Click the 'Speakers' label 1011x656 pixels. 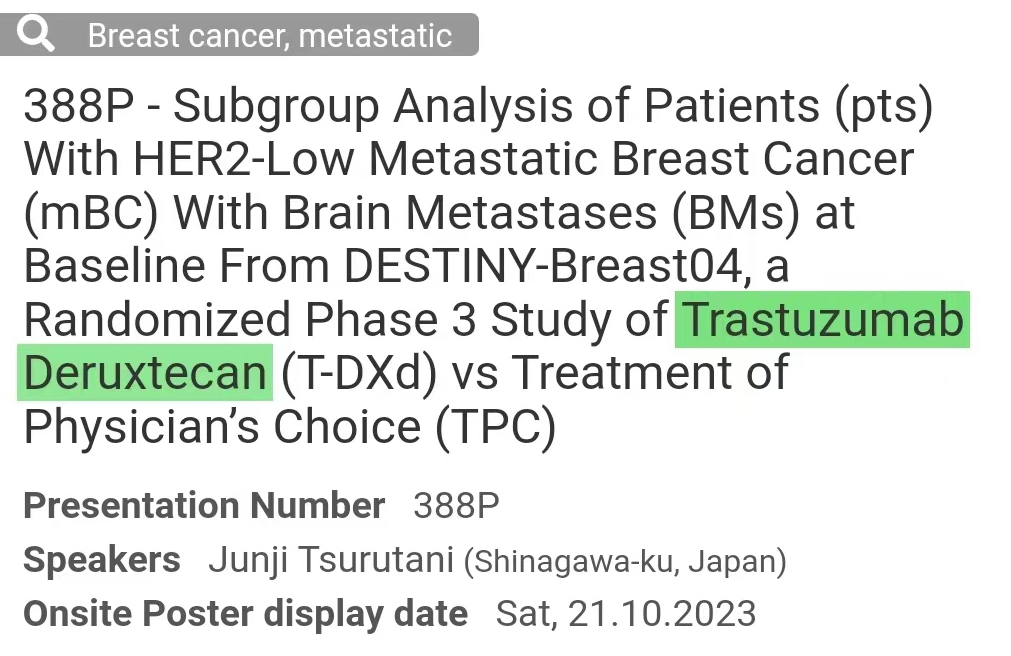pyautogui.click(x=102, y=560)
